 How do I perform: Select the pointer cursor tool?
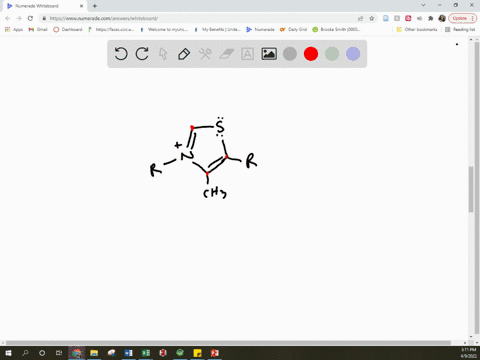pyautogui.click(x=163, y=54)
